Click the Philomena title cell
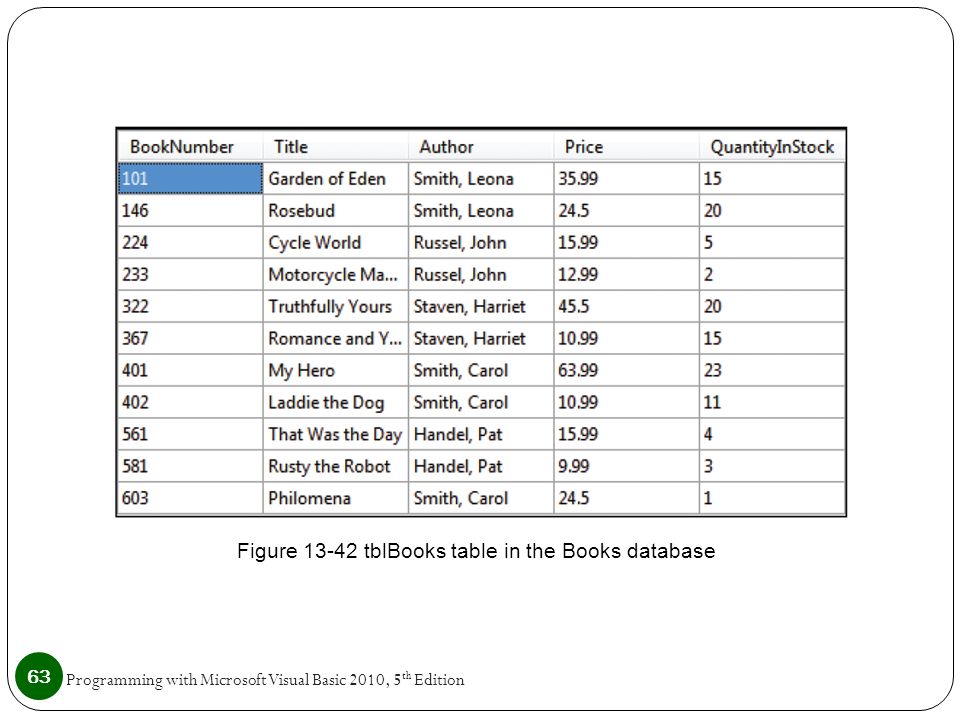Viewport: 960px width, 720px height. coord(336,498)
